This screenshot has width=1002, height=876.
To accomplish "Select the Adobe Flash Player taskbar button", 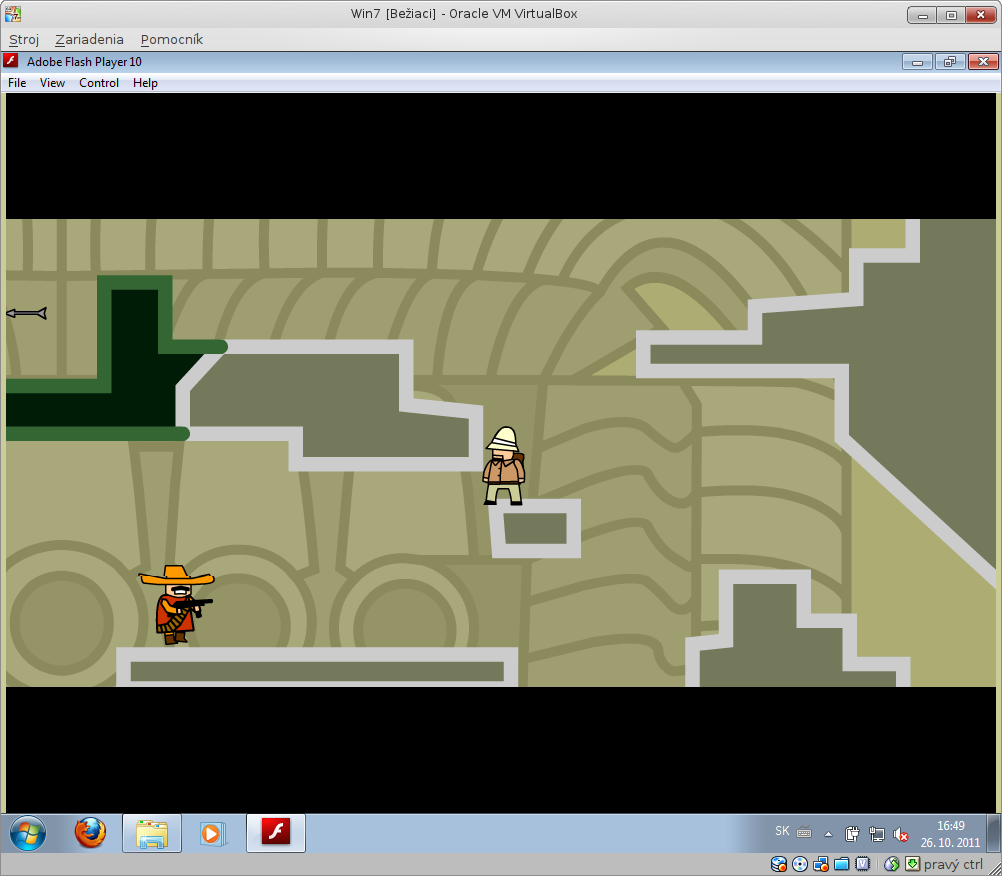I will tap(276, 833).
